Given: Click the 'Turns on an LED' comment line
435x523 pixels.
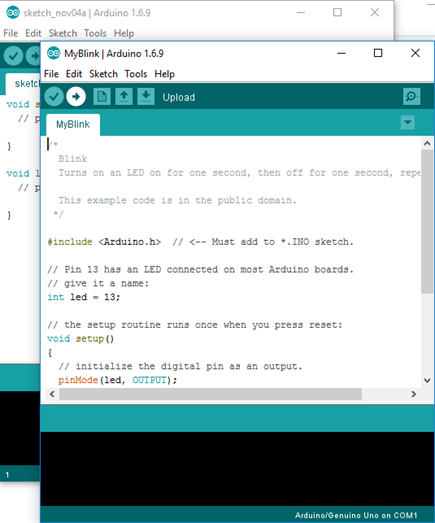Looking at the screenshot, I should (x=239, y=173).
